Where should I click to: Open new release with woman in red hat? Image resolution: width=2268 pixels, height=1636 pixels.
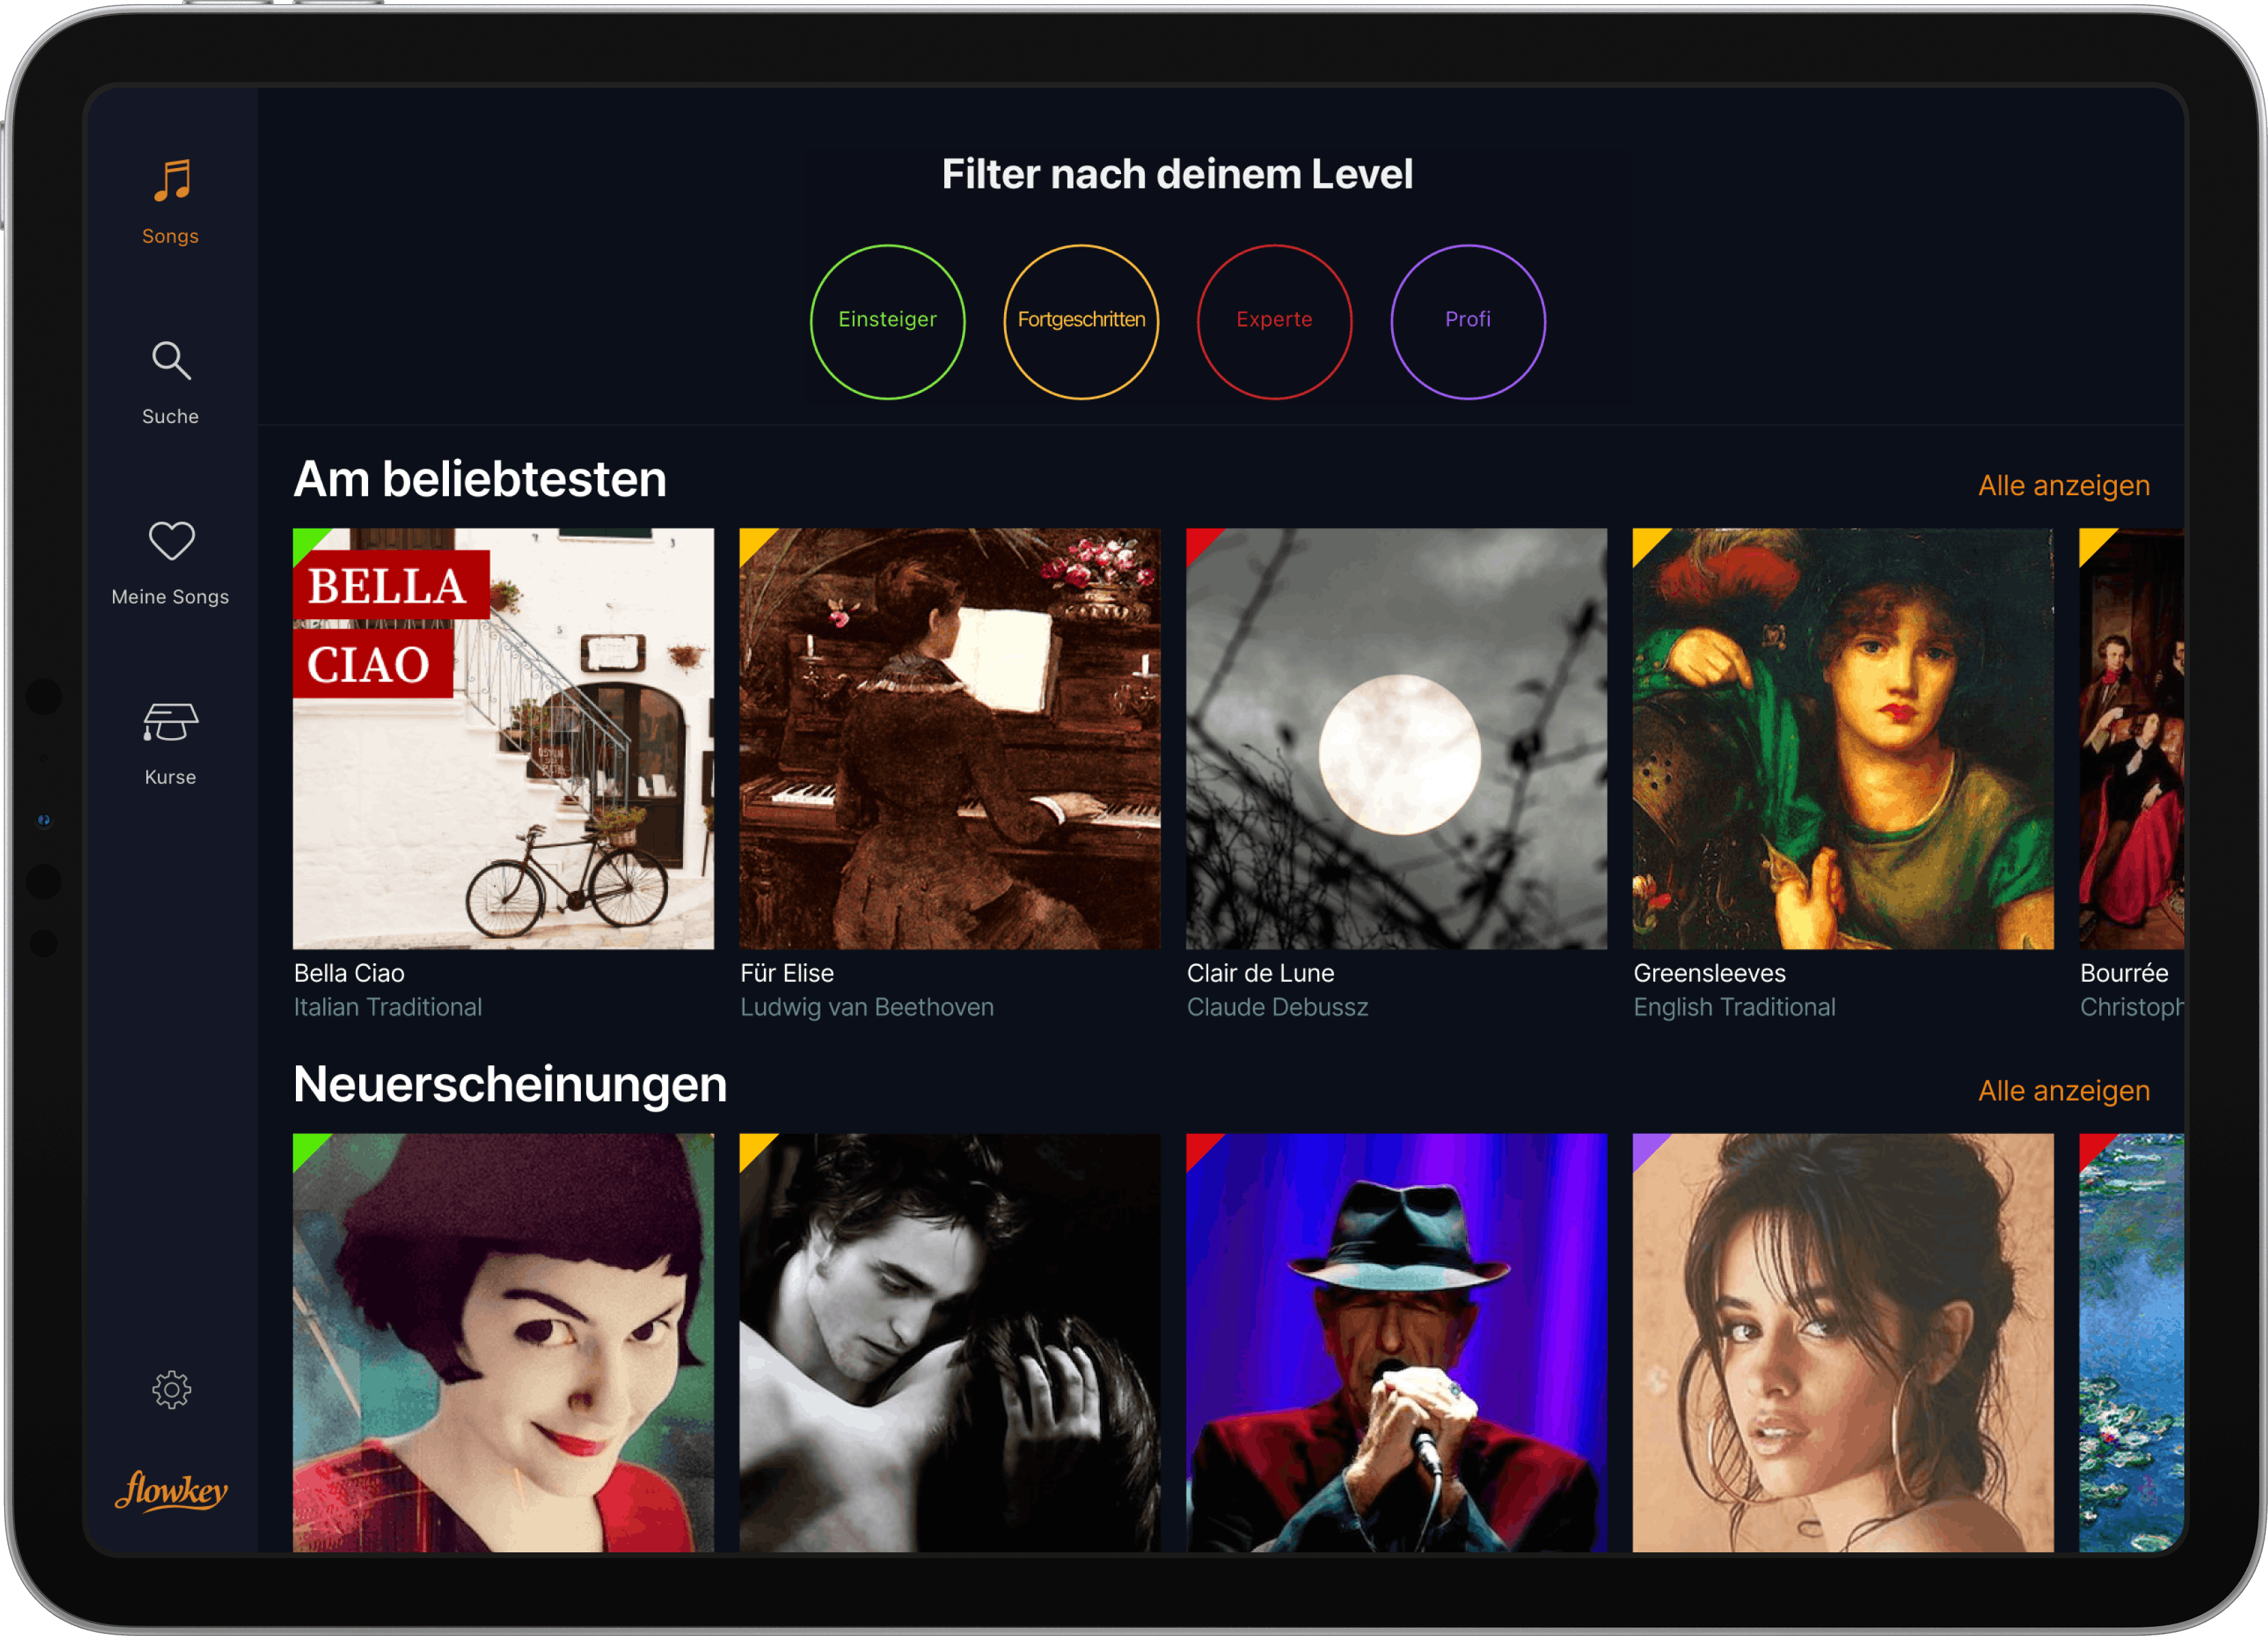pos(503,1342)
